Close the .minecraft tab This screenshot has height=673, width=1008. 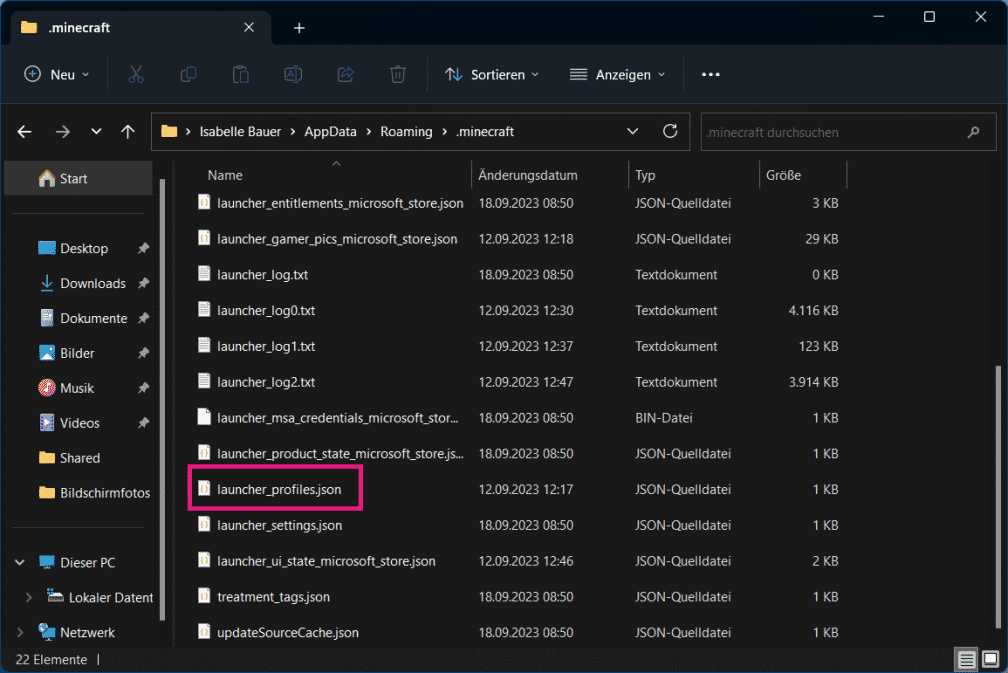(x=249, y=27)
